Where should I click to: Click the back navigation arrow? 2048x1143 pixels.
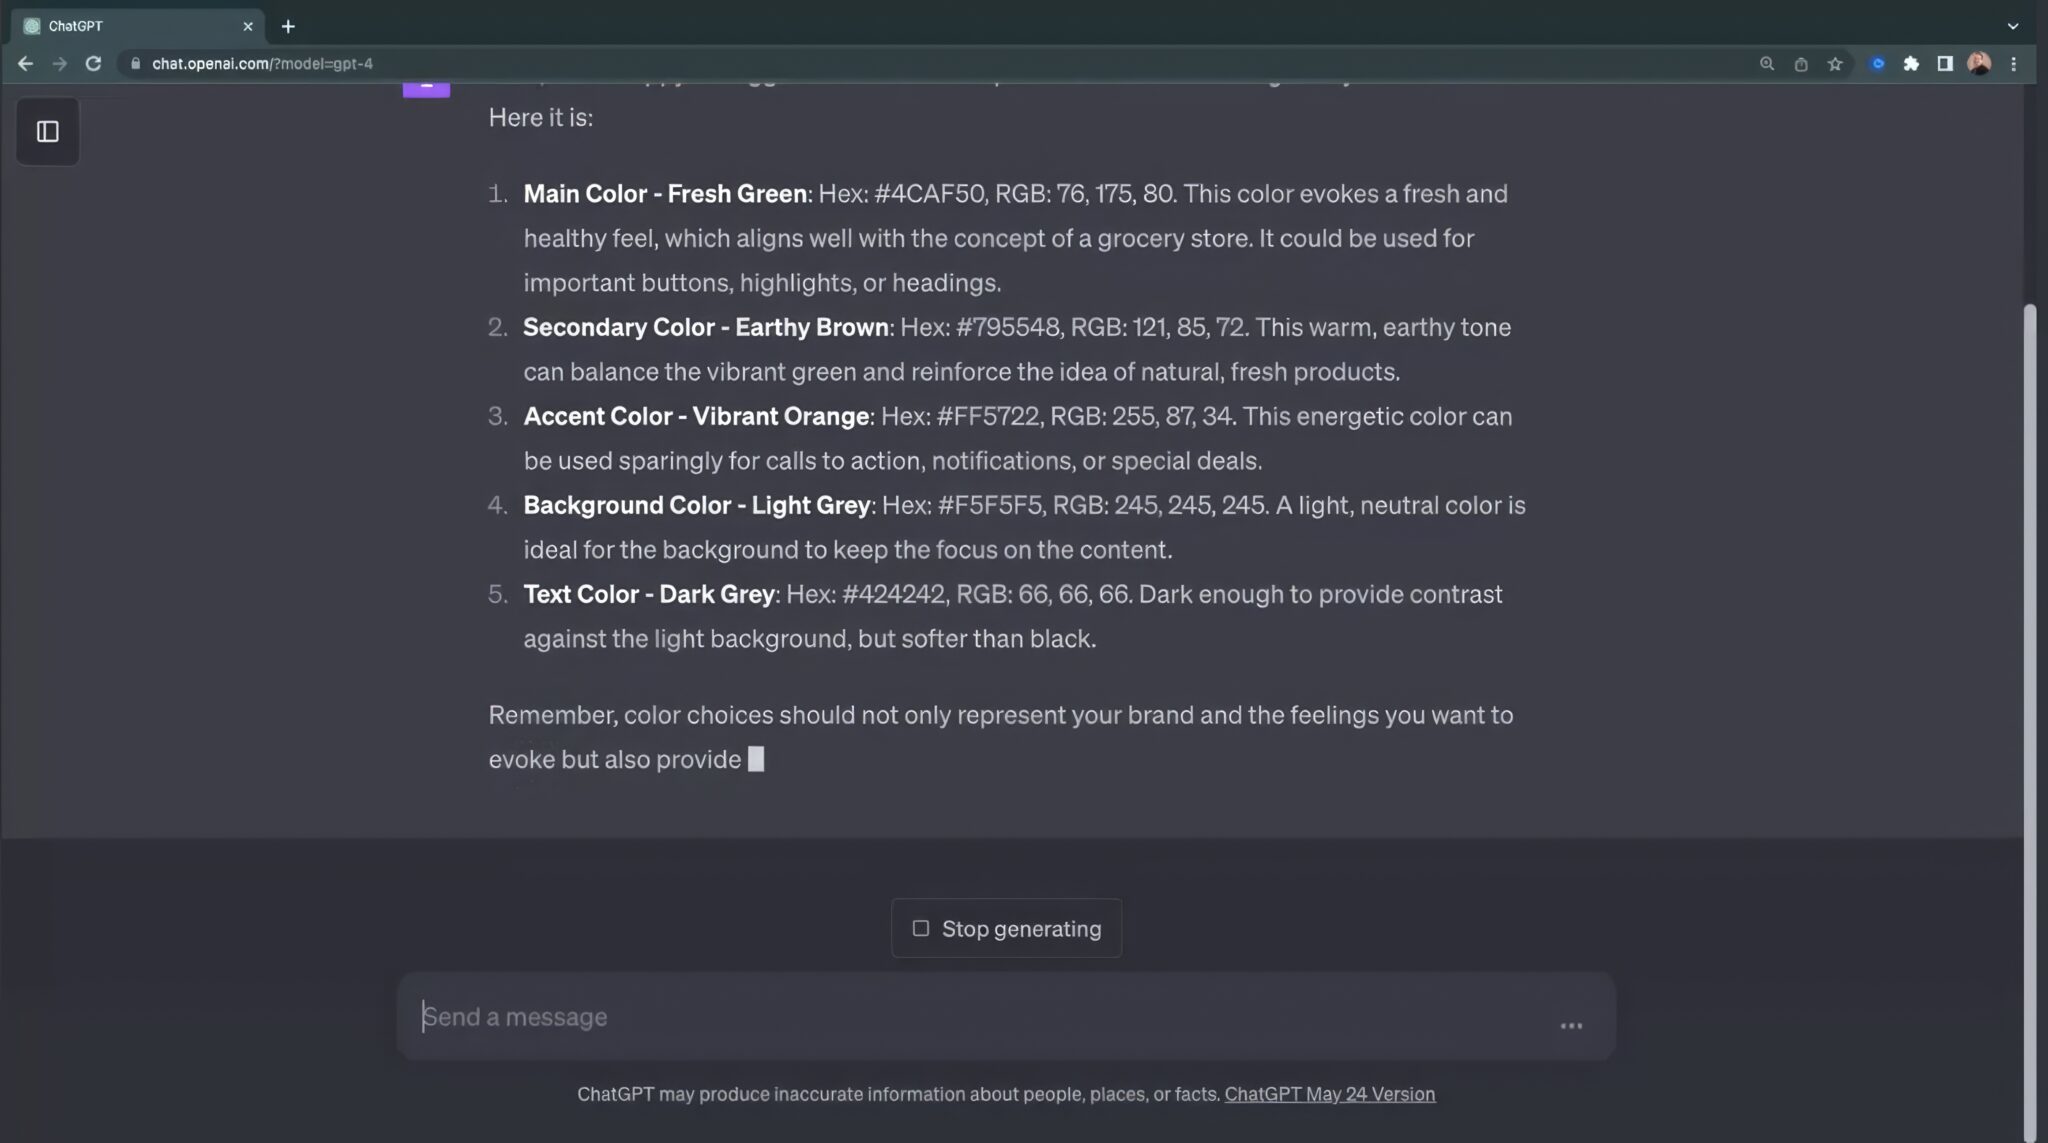click(x=25, y=63)
